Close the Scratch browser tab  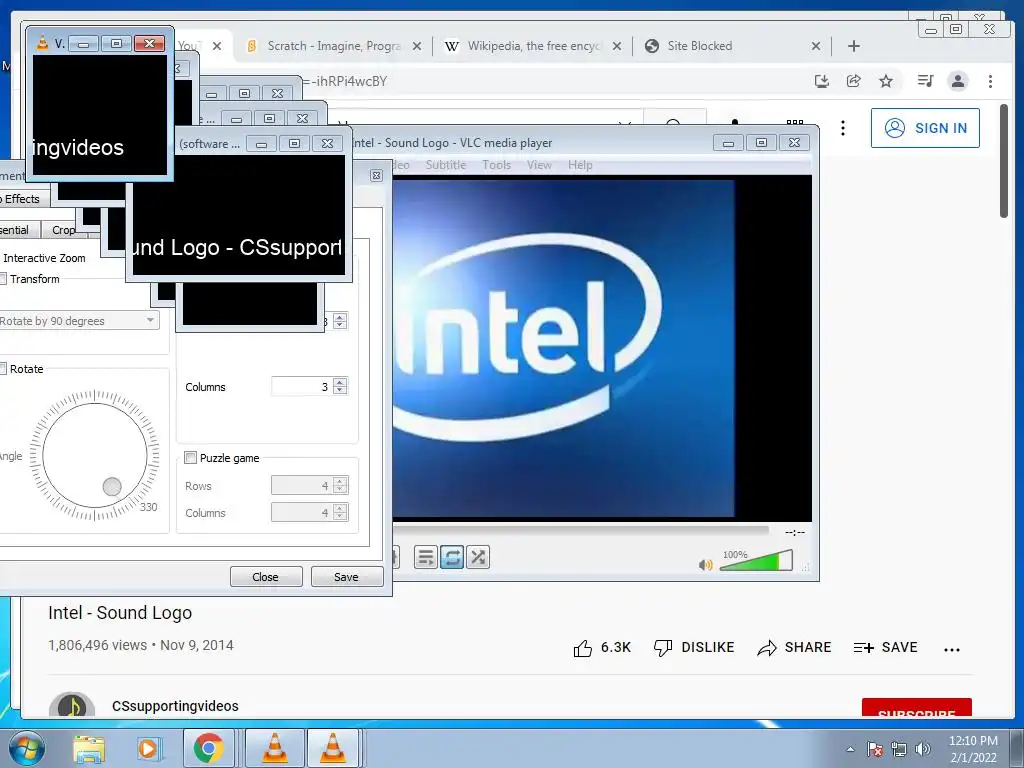[417, 46]
